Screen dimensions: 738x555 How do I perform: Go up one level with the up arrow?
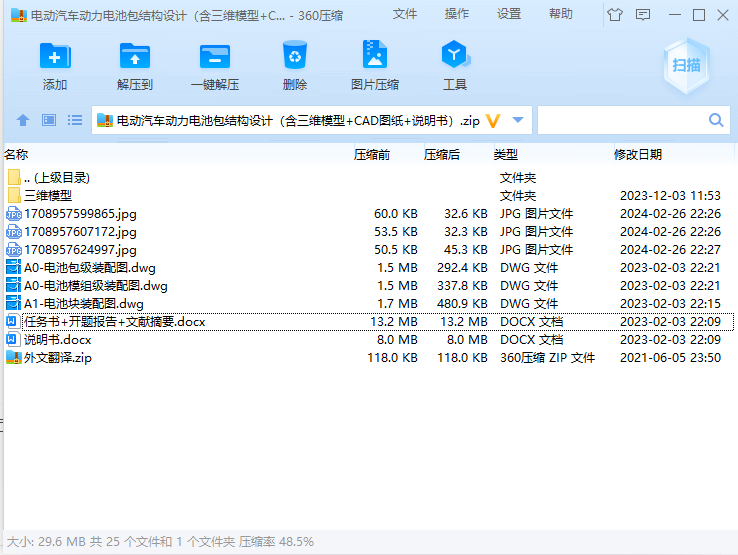[23, 121]
